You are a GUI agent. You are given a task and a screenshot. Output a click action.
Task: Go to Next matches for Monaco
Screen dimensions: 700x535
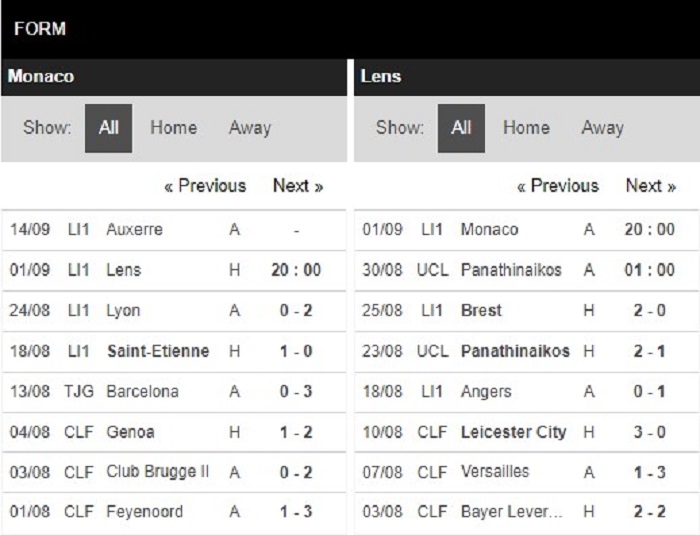click(298, 185)
